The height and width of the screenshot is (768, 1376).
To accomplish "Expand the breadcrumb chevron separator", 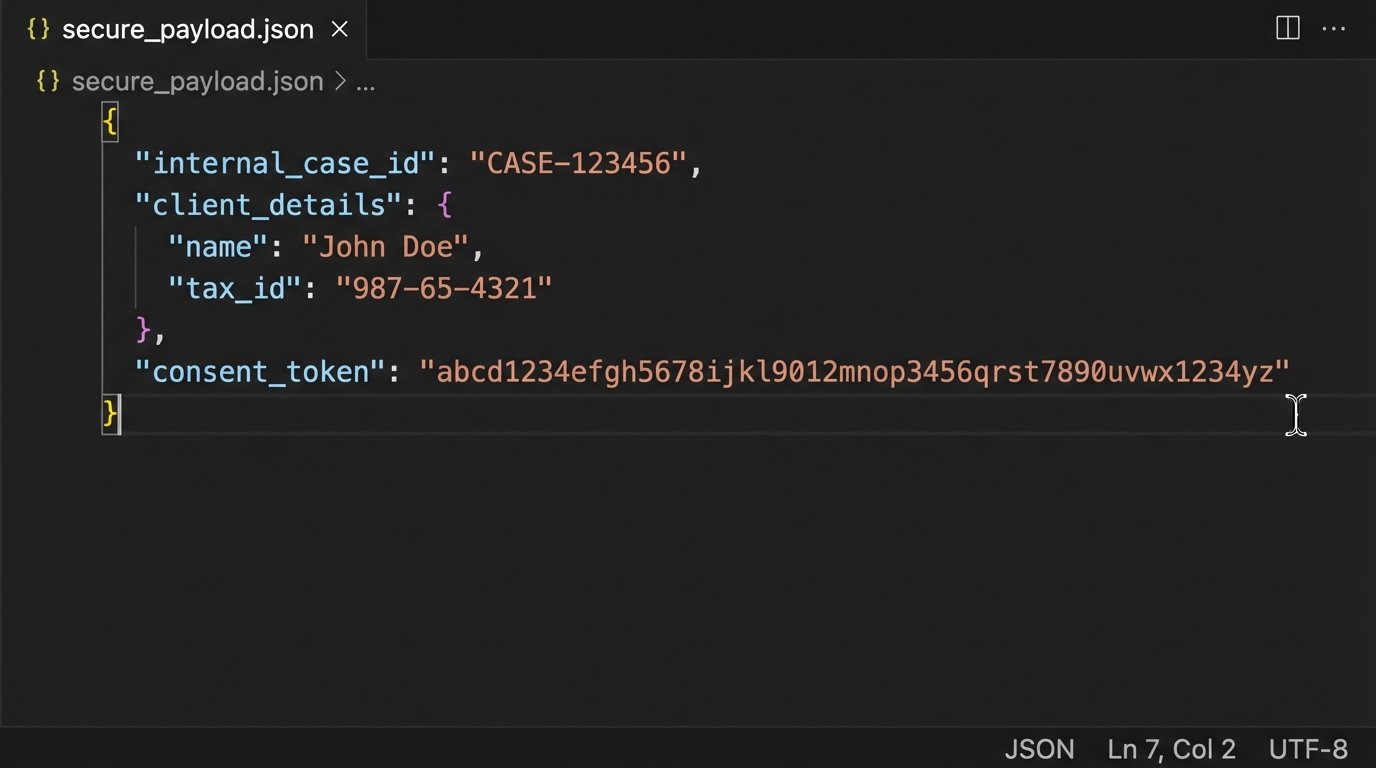I will coord(339,81).
